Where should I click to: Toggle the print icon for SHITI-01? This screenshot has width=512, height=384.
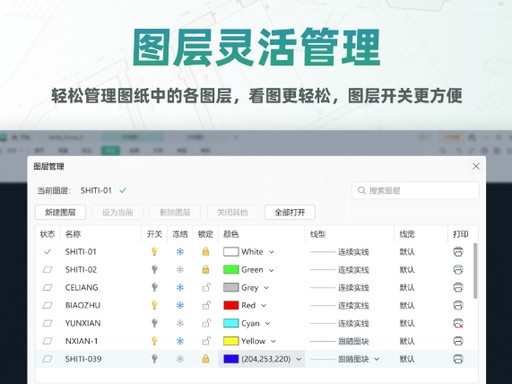tap(458, 252)
